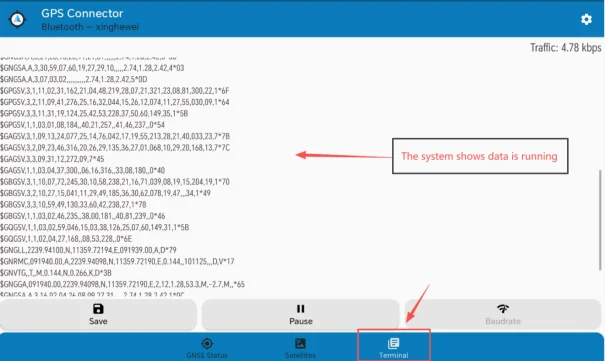Select the $GNGSA,A,3,07,03,02 line
Screen dimensions: 605x361
73,79
